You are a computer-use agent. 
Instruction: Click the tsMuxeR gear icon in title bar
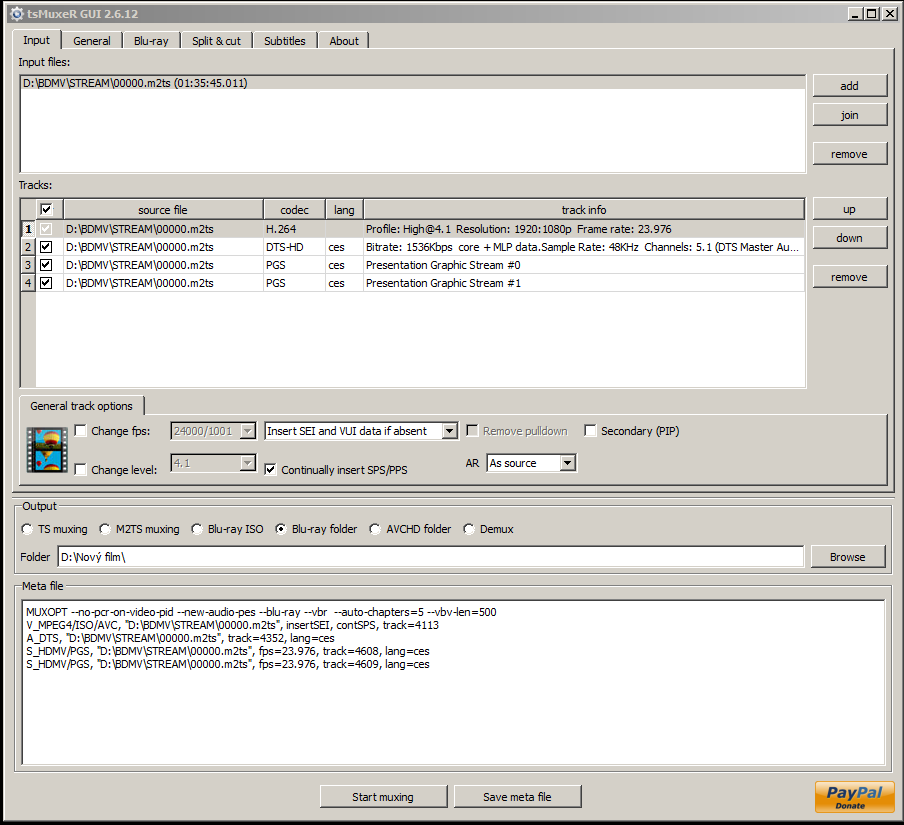tap(17, 13)
